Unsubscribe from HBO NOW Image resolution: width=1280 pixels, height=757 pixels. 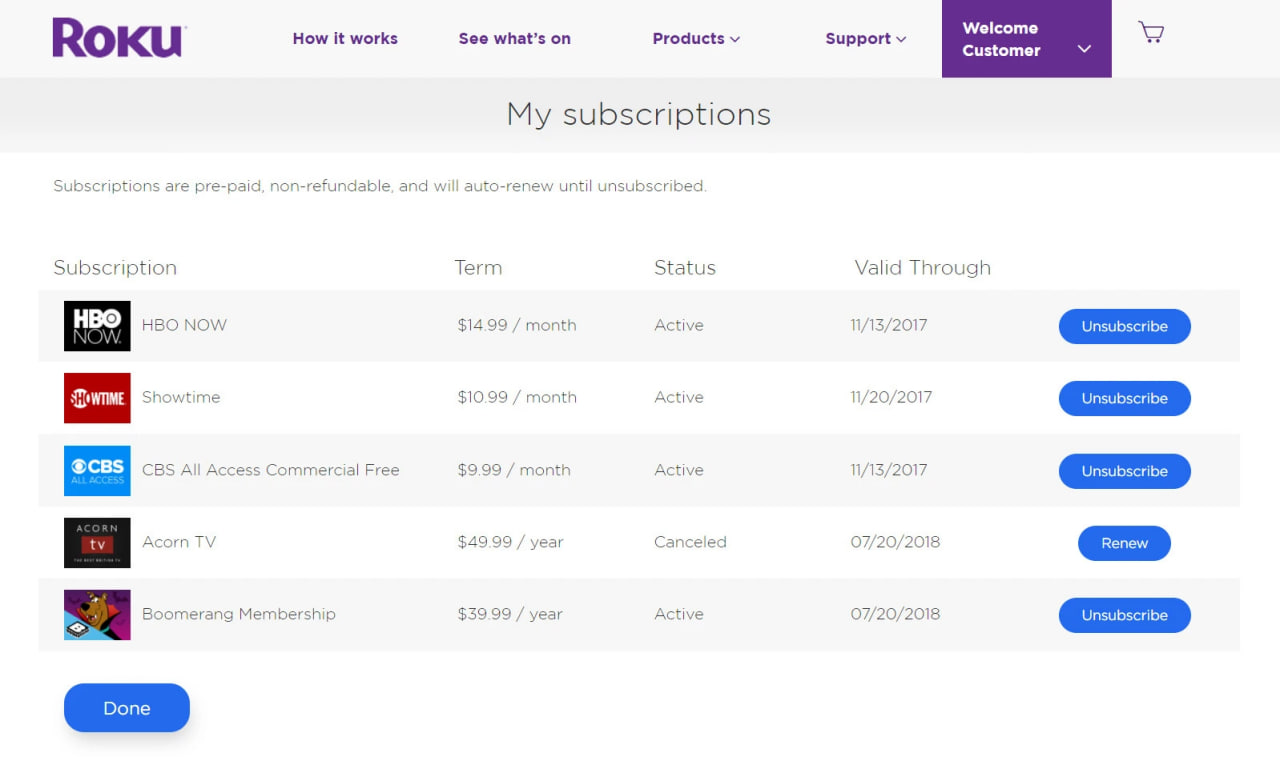[x=1124, y=326]
